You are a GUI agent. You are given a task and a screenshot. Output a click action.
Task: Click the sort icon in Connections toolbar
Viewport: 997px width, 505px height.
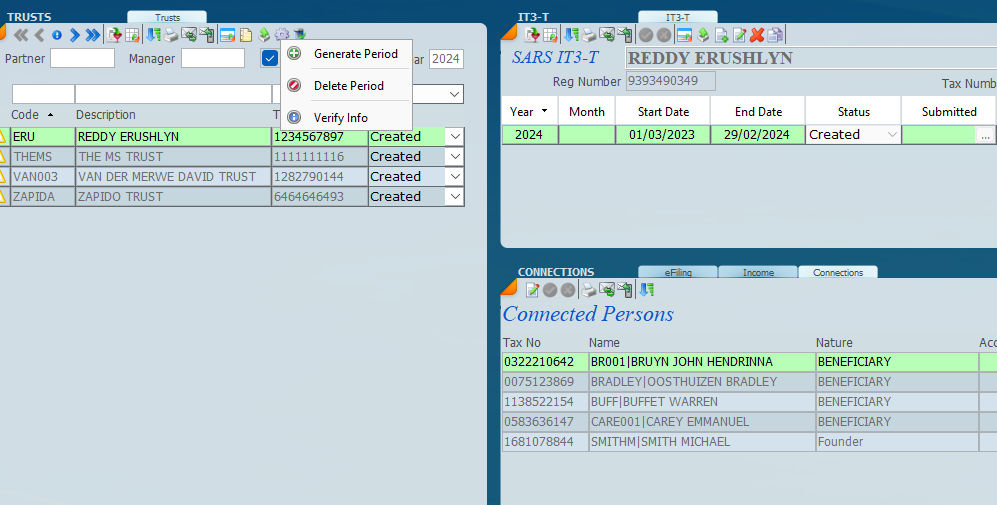point(647,290)
